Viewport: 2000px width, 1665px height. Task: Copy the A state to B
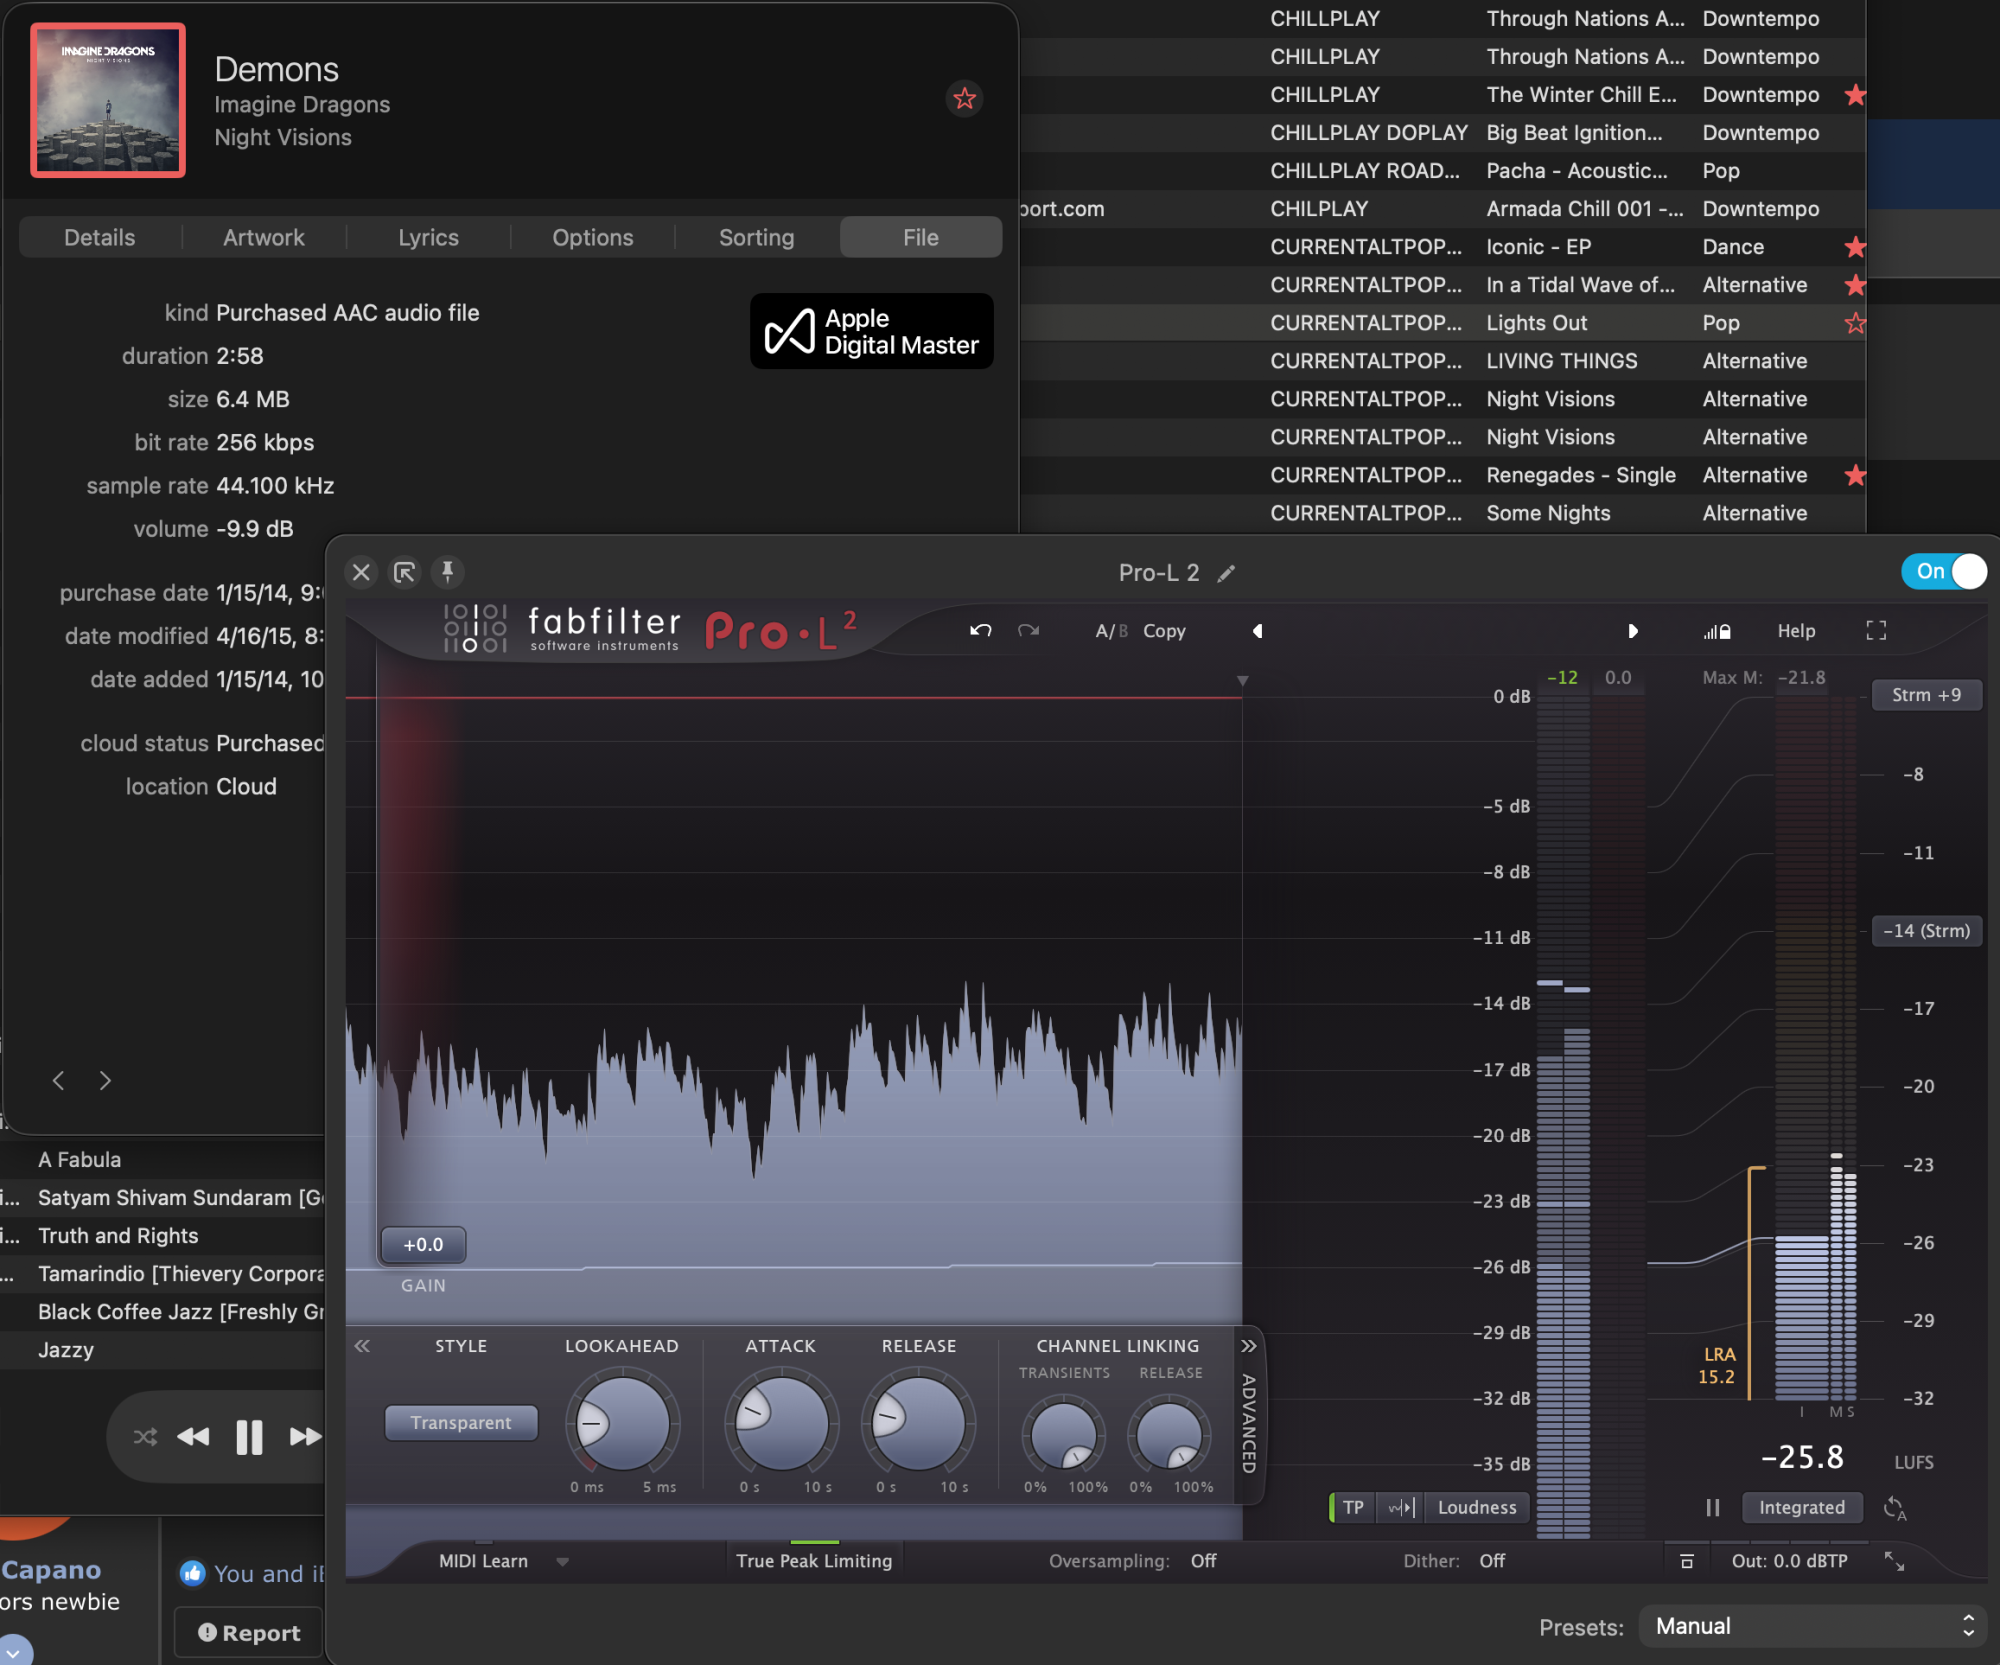pos(1164,631)
